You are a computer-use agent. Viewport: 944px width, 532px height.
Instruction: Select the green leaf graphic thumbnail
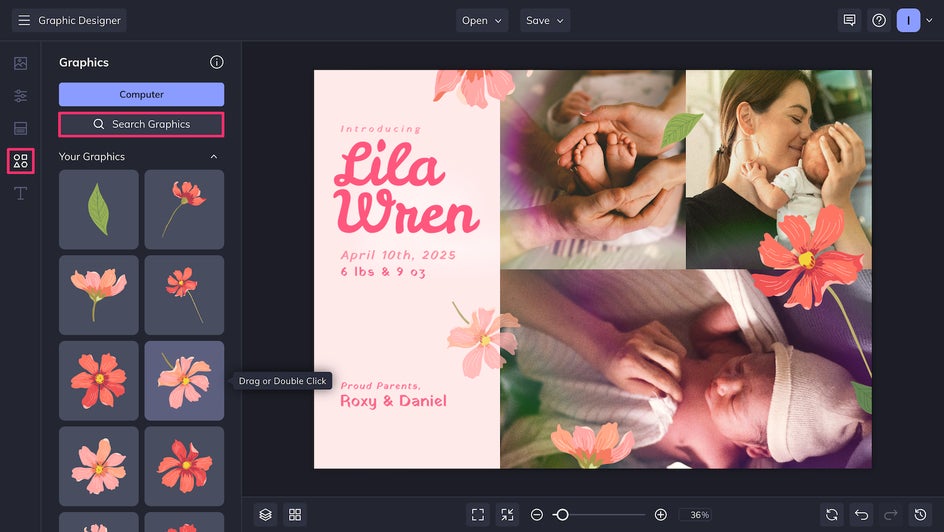[x=99, y=209]
